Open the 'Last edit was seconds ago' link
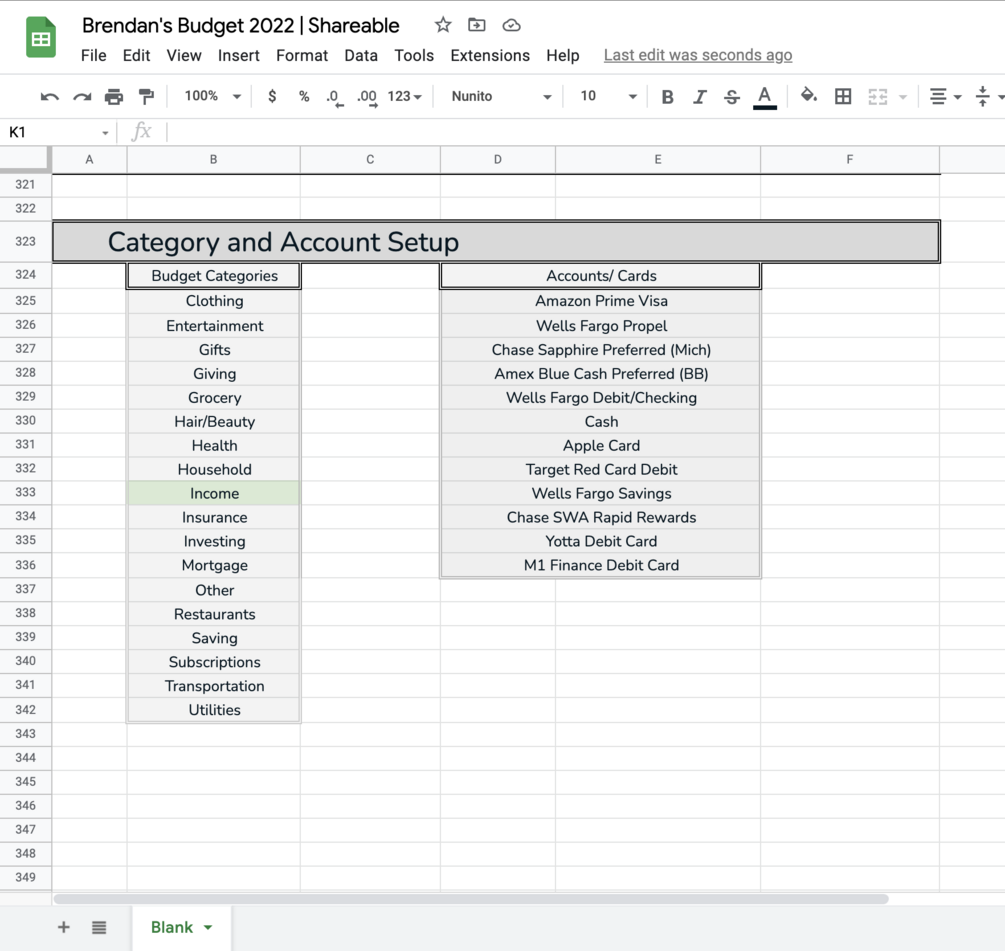 coord(698,55)
